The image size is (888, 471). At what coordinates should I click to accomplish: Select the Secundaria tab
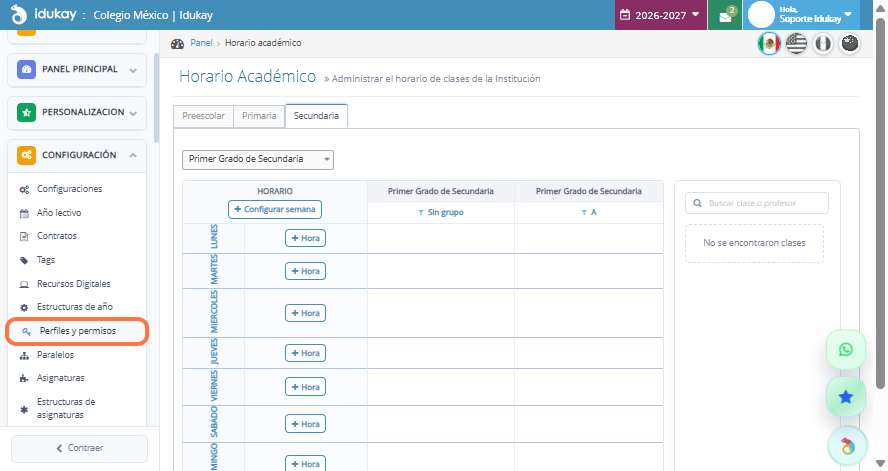click(x=316, y=116)
